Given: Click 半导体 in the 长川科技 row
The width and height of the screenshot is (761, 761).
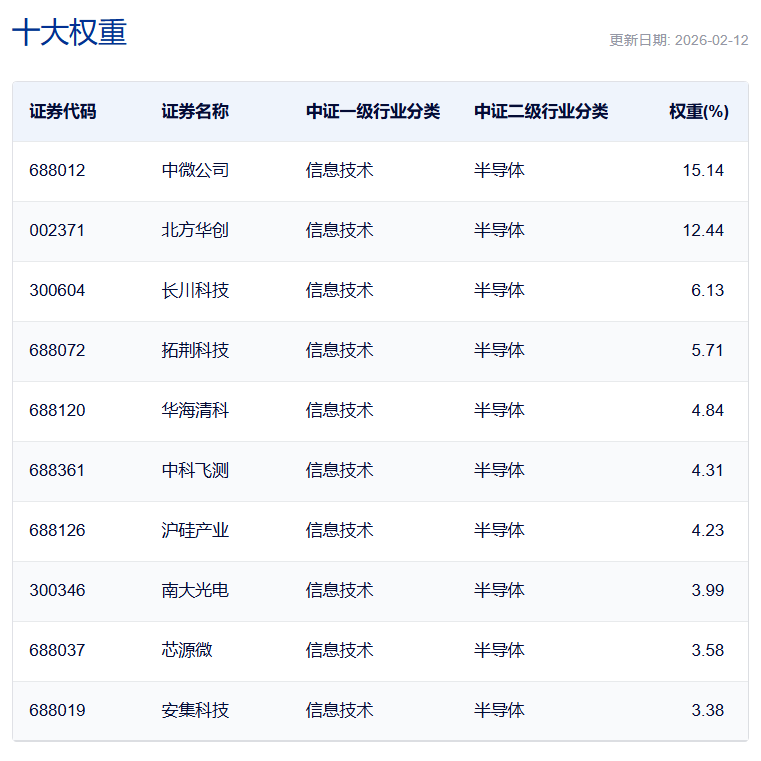Looking at the screenshot, I should [499, 290].
